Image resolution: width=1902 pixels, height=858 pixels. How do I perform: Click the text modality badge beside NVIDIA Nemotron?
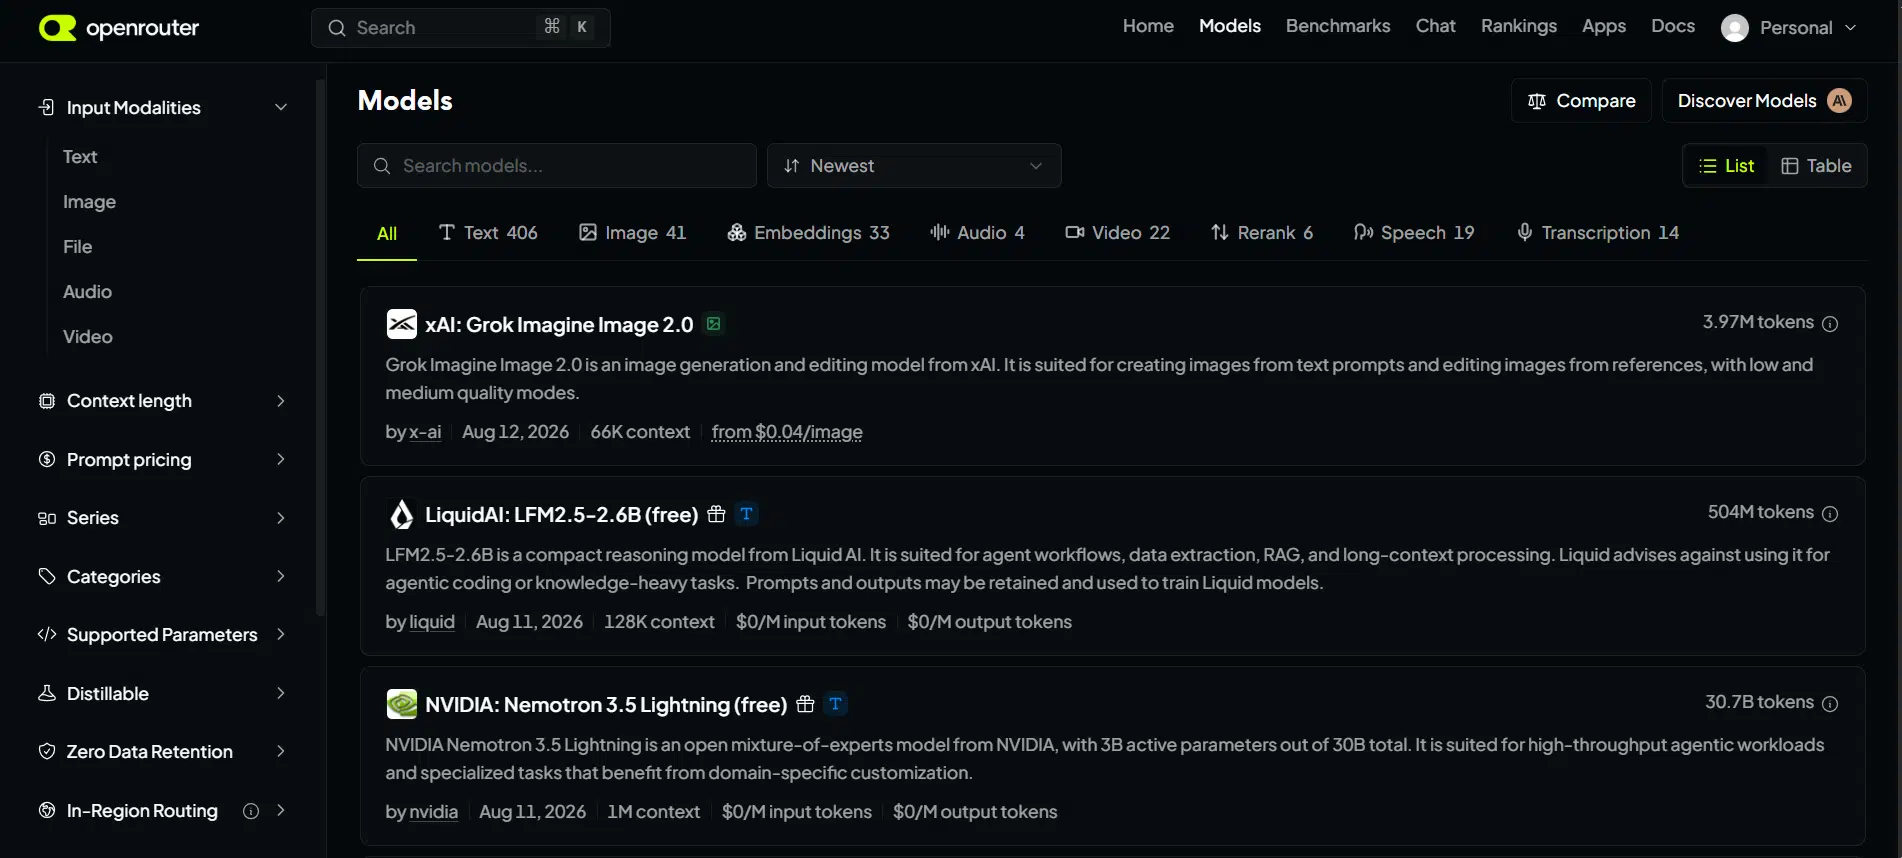(836, 704)
